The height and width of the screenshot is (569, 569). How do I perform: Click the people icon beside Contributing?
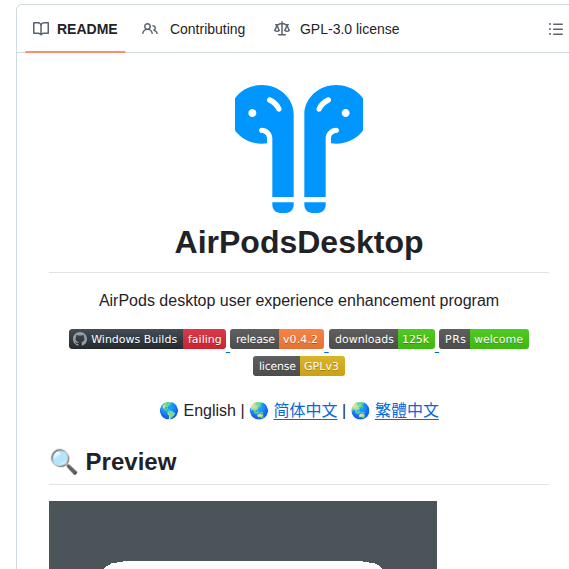pos(150,29)
